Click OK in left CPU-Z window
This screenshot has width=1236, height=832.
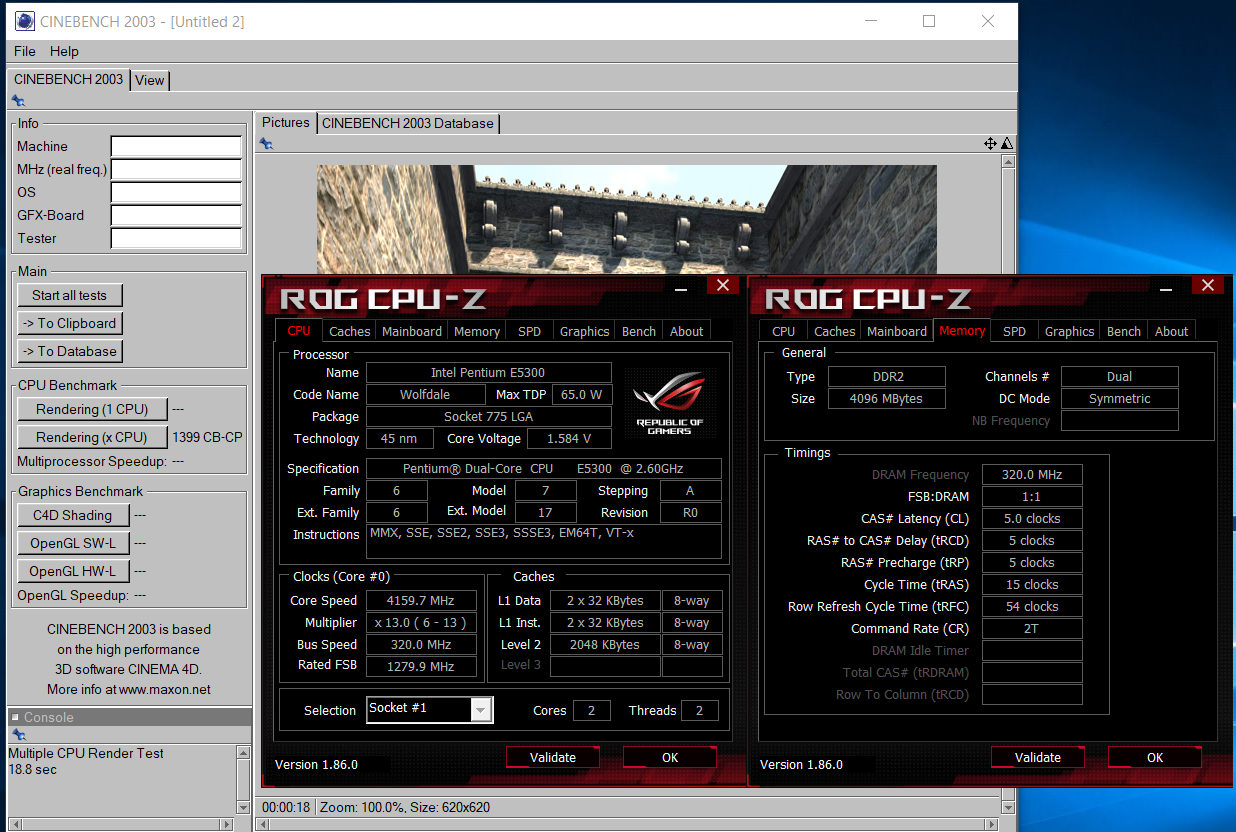coord(670,757)
